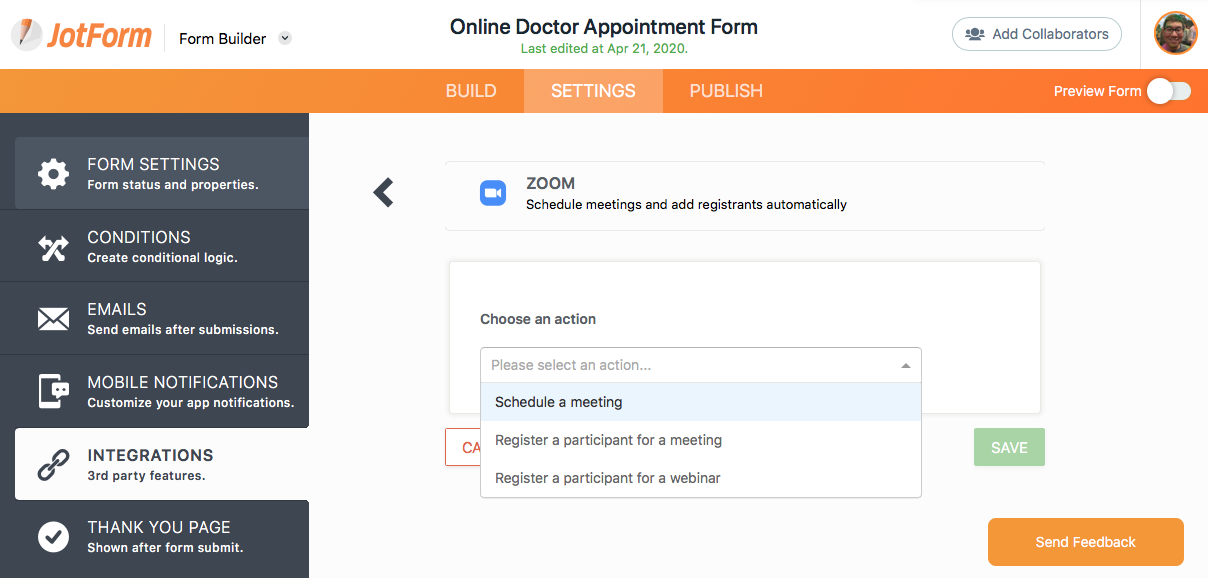Image resolution: width=1208 pixels, height=578 pixels.
Task: Switch to the PUBLISH tab
Action: pos(726,91)
